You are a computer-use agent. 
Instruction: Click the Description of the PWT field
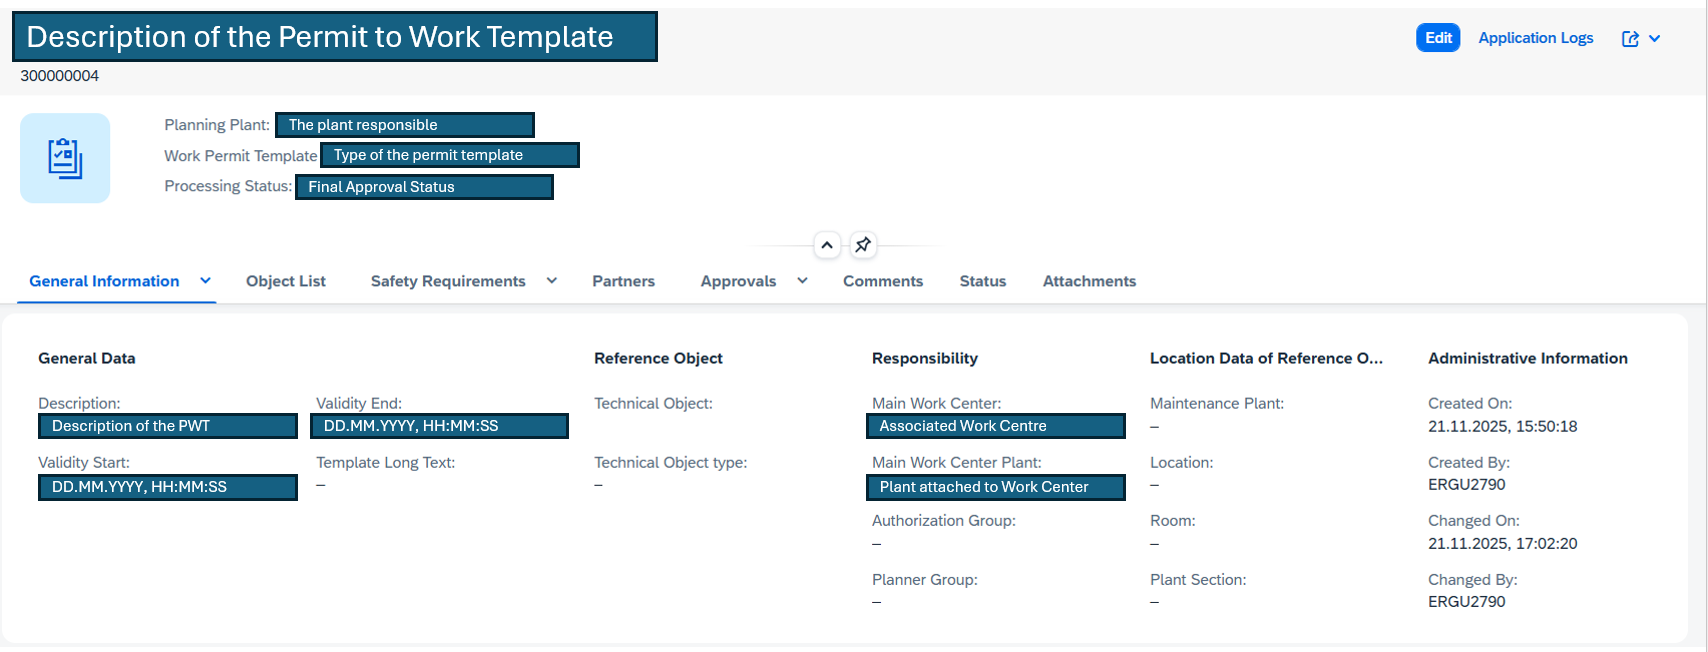(168, 426)
